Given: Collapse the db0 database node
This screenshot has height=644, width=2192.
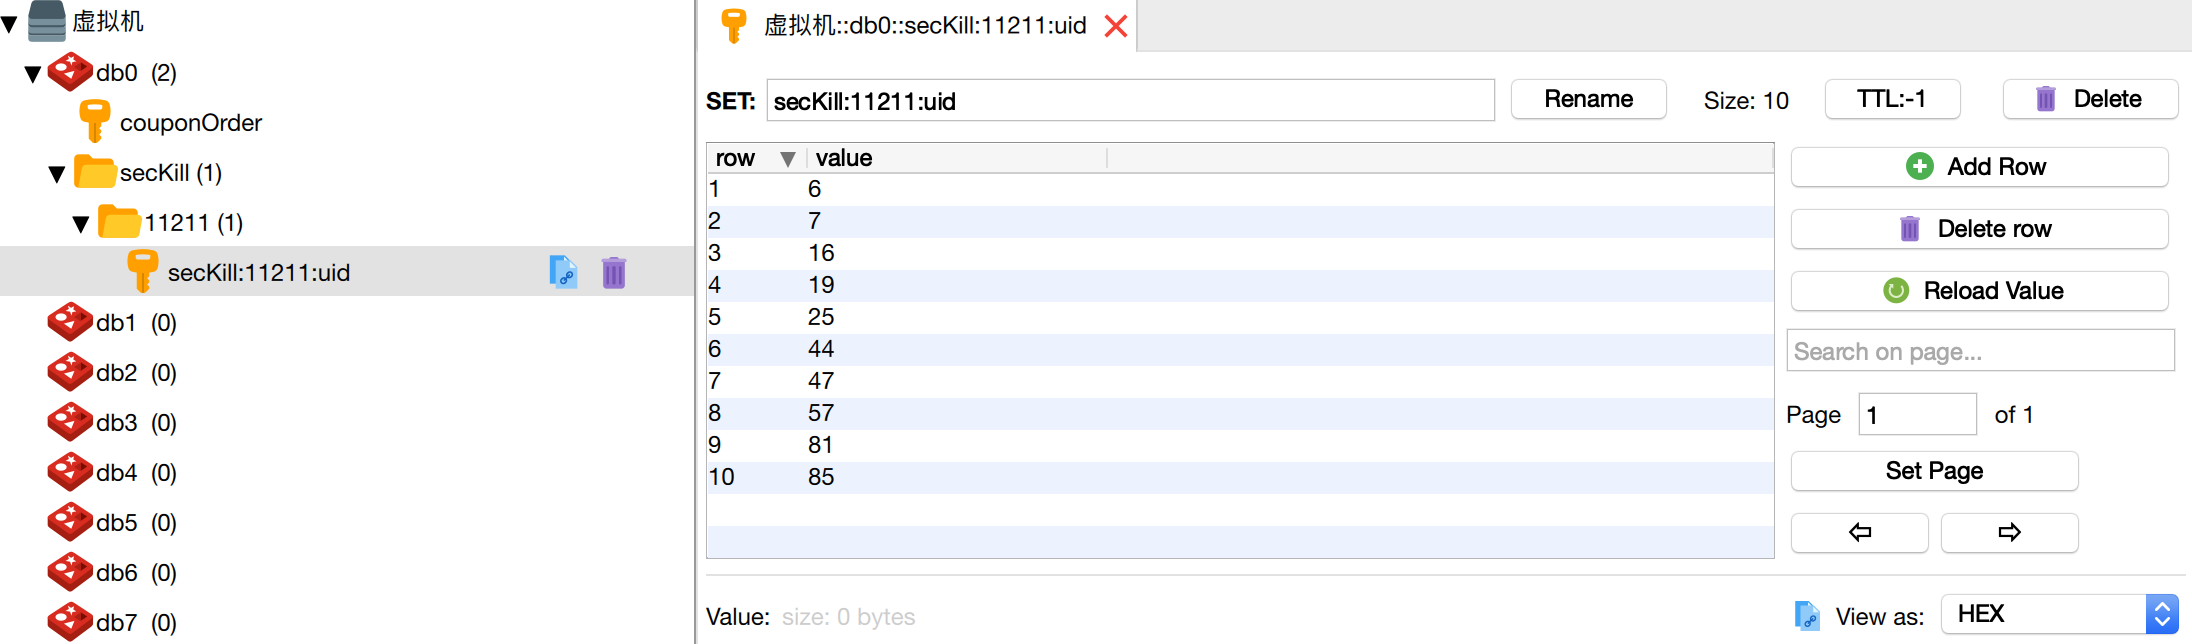Looking at the screenshot, I should [x=33, y=74].
